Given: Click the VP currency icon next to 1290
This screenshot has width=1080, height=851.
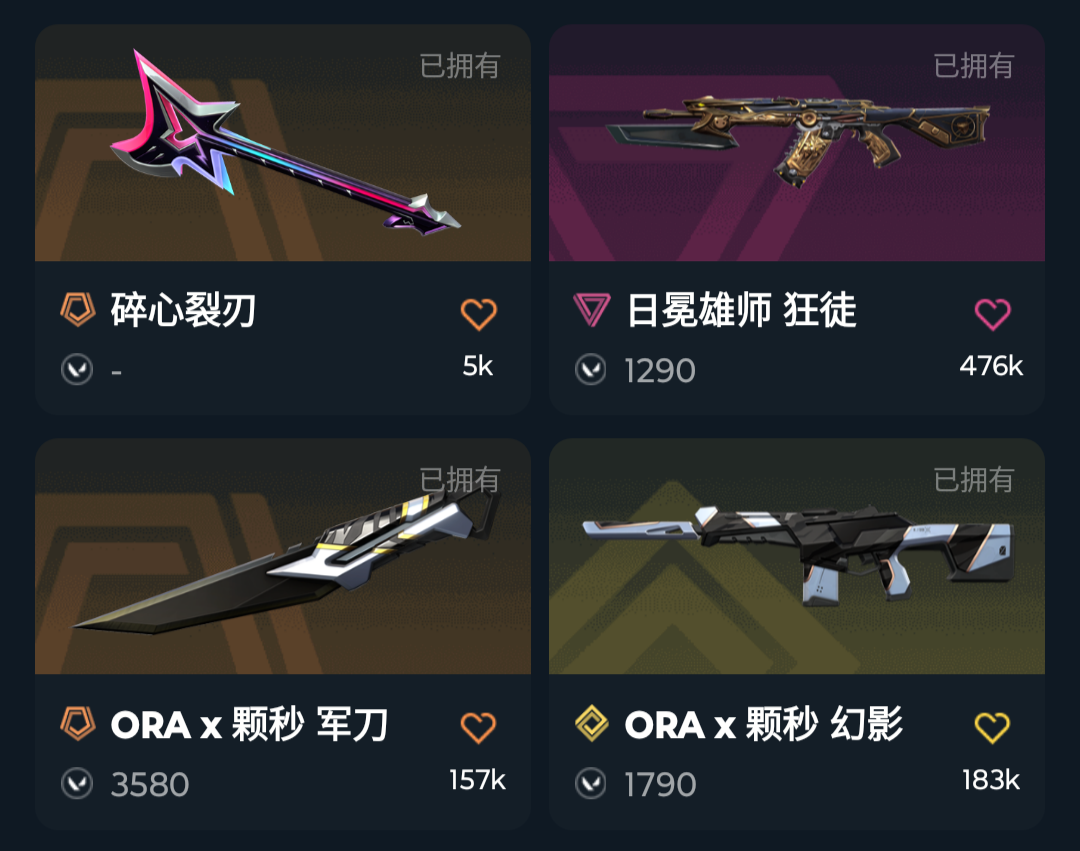Looking at the screenshot, I should coord(590,369).
